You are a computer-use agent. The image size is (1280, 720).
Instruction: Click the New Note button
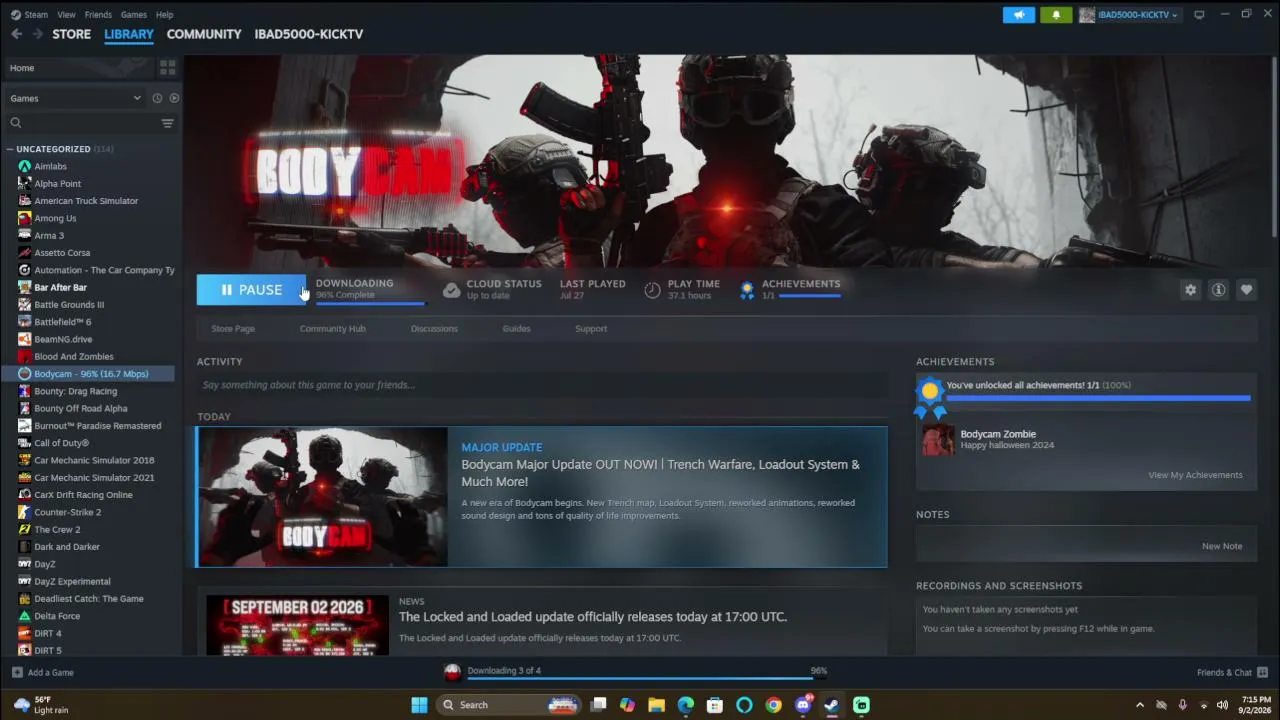[x=1222, y=546]
